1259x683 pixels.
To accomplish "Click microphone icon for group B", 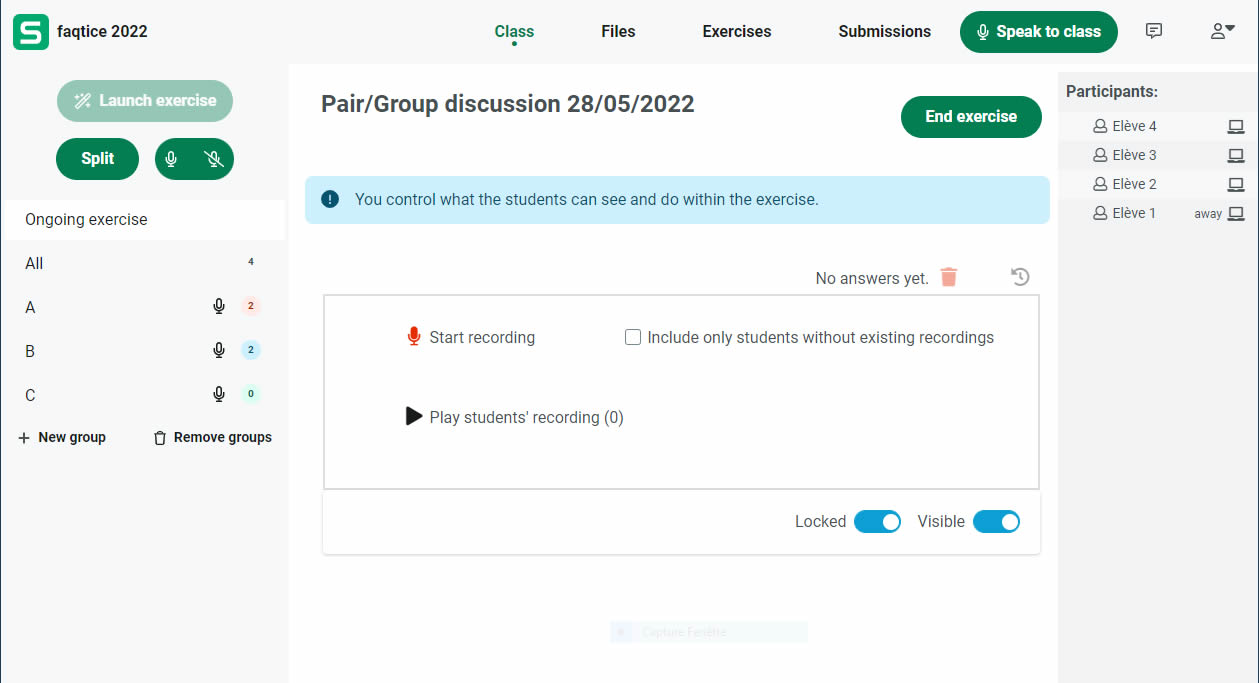I will coord(219,351).
